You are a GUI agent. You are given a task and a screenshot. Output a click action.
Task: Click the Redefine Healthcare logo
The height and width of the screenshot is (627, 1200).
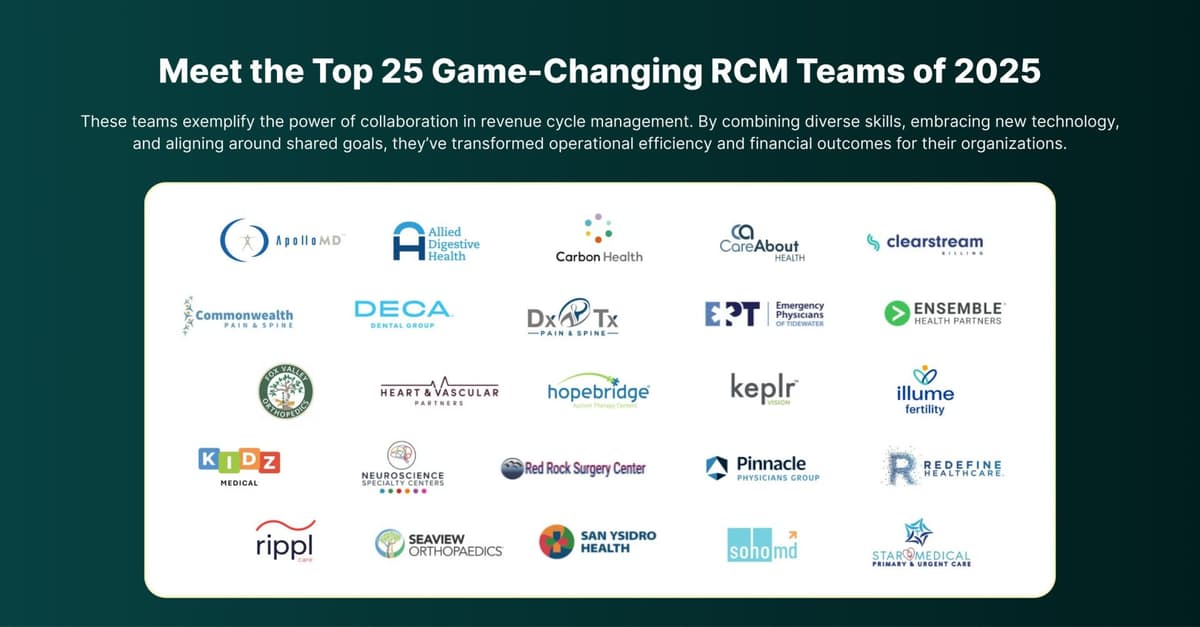coord(944,467)
